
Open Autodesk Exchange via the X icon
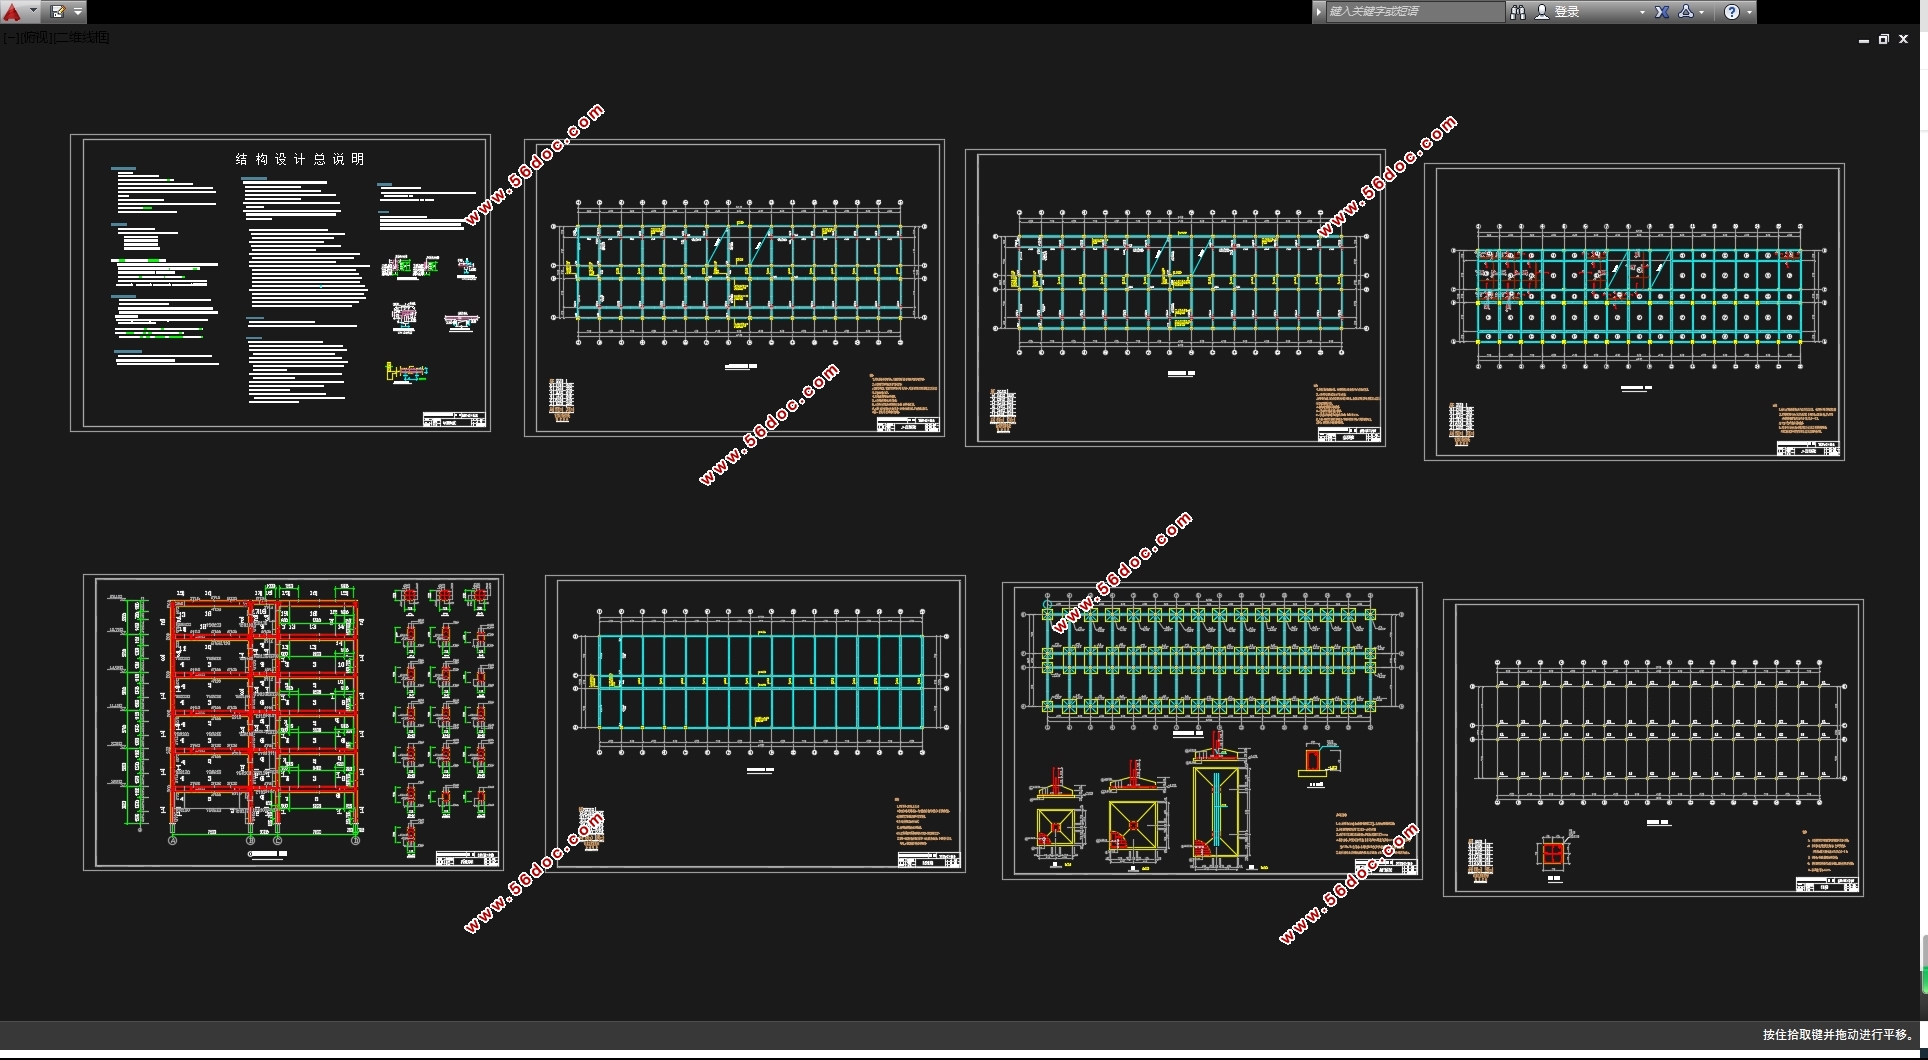click(x=1662, y=12)
